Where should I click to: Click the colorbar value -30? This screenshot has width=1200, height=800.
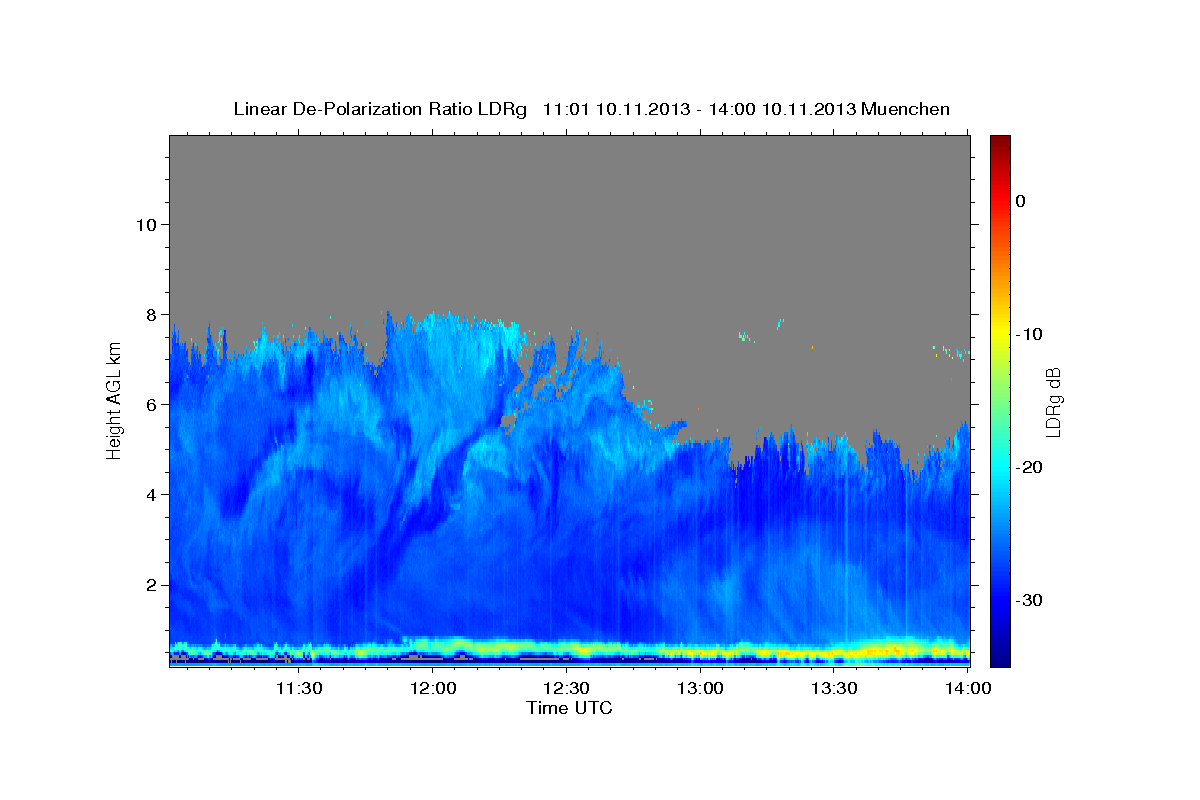click(1030, 600)
